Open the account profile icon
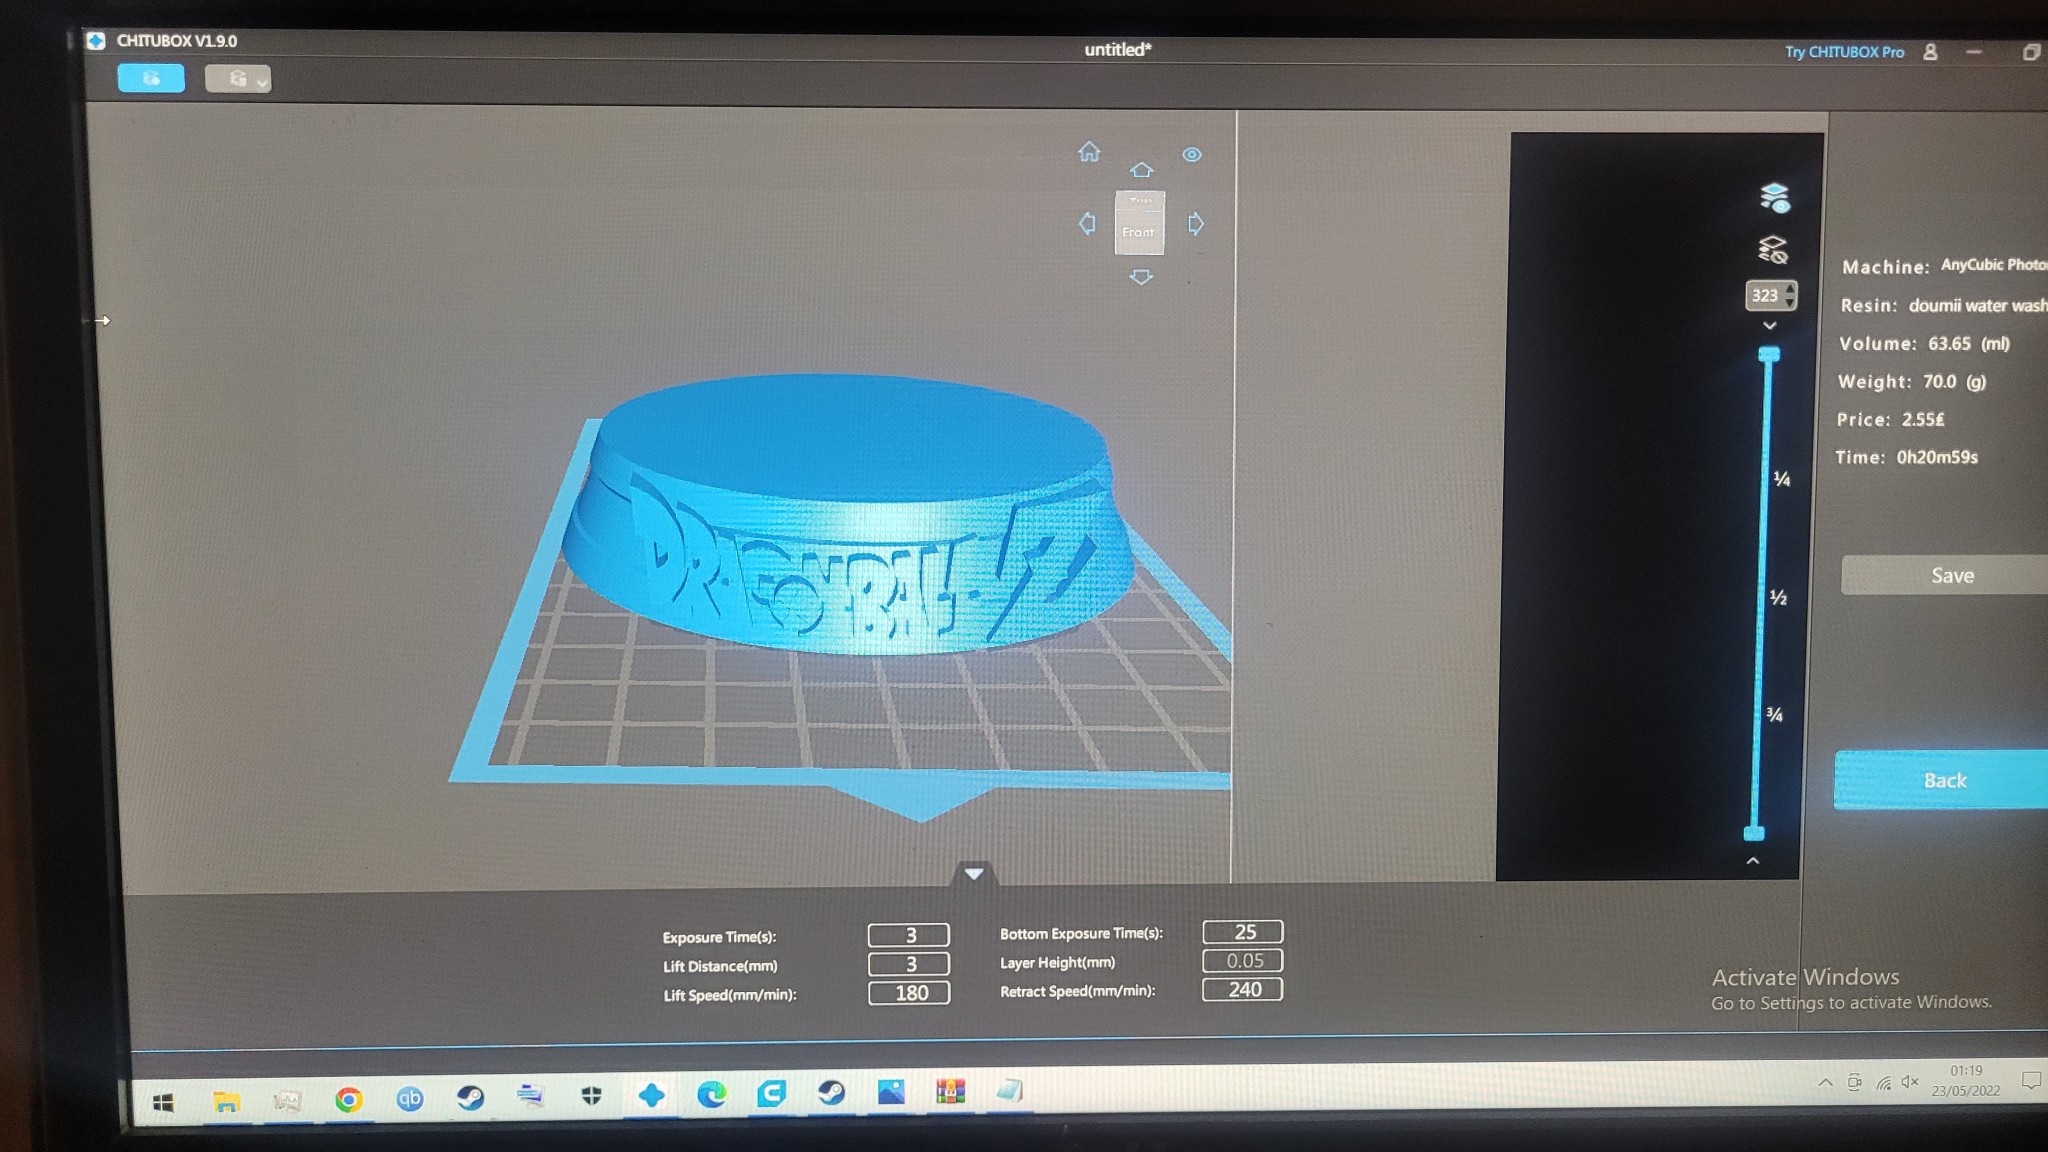Image resolution: width=2048 pixels, height=1152 pixels. click(1930, 52)
